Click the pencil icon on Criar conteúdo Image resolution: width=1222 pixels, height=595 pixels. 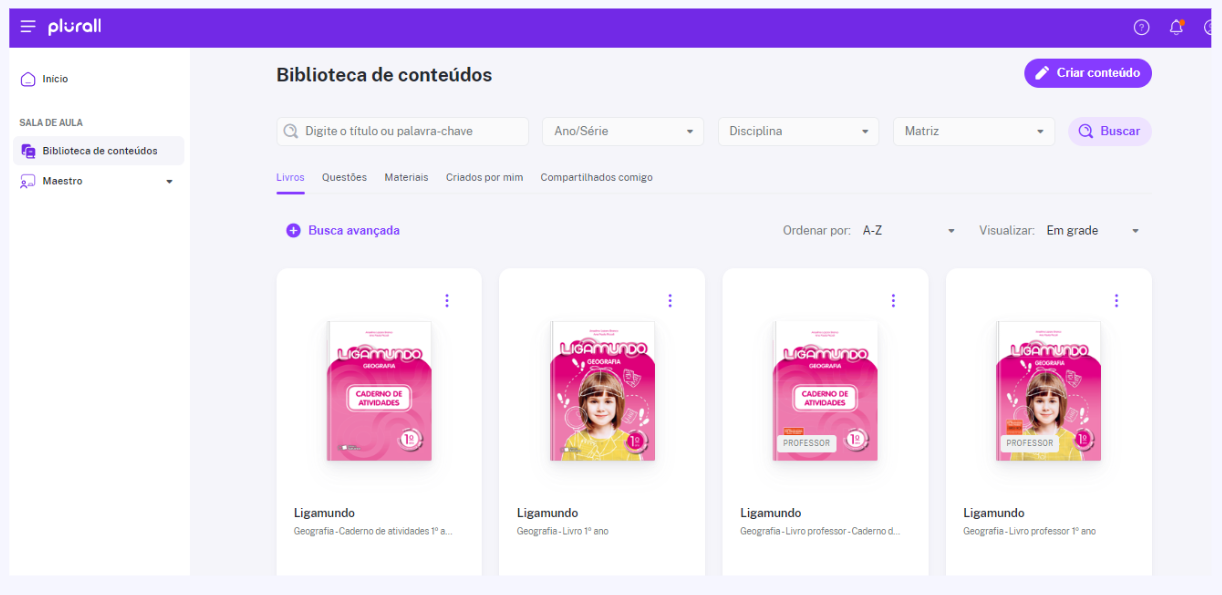click(x=1042, y=73)
